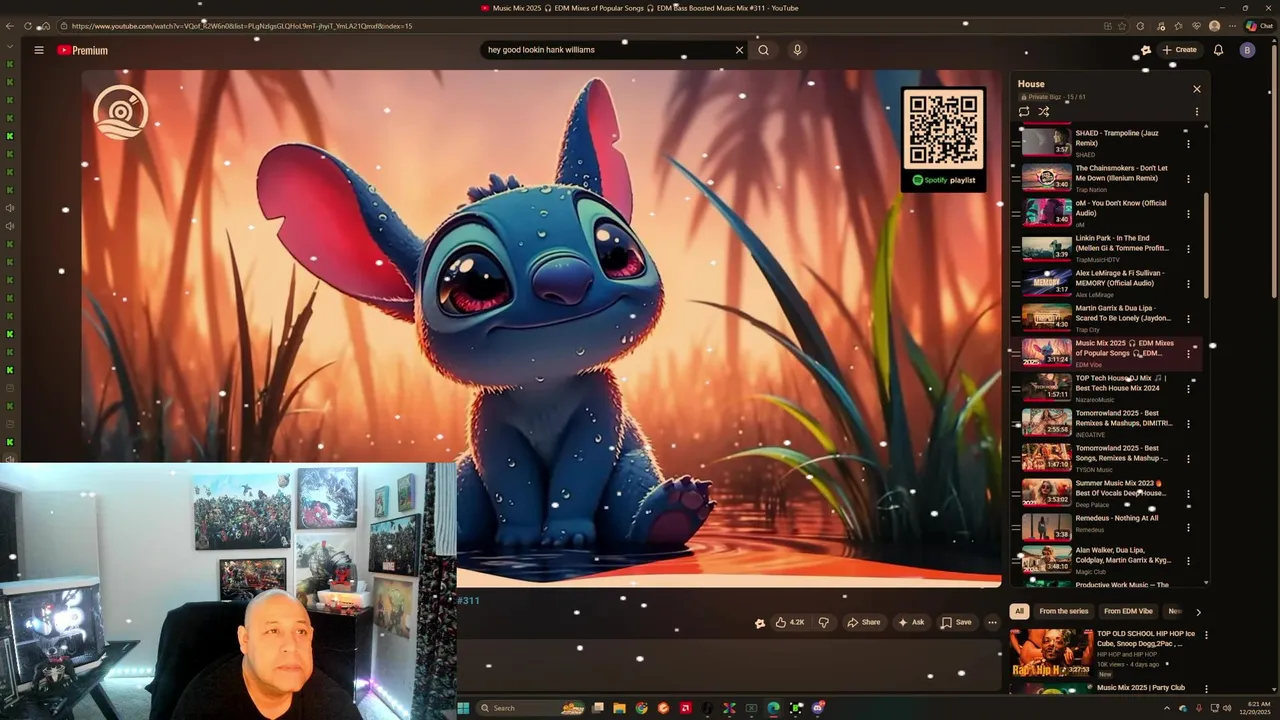Select Alan Walker, Dua Lipa mix entry
Viewport: 1280px width, 720px height.
pos(1105,560)
